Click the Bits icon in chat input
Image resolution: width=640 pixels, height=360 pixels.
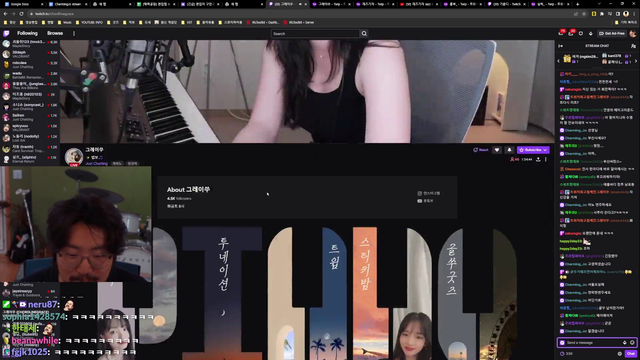click(624, 342)
